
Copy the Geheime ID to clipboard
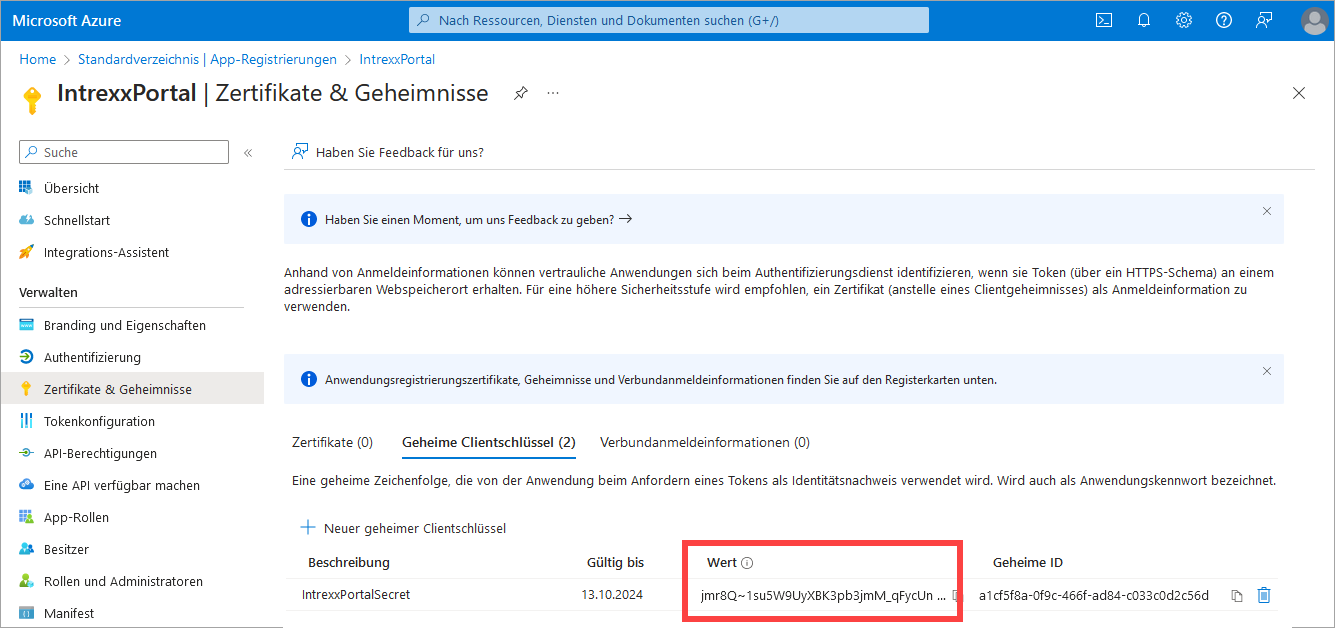(1237, 595)
